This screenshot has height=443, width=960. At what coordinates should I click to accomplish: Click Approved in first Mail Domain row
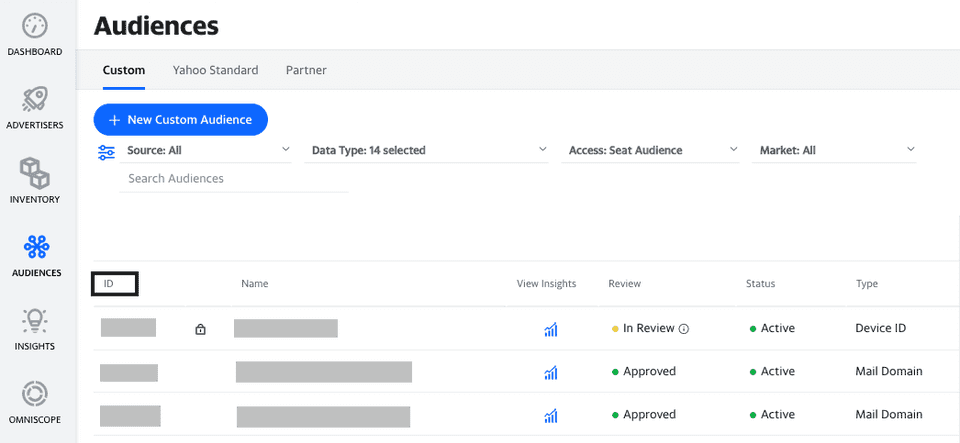650,371
